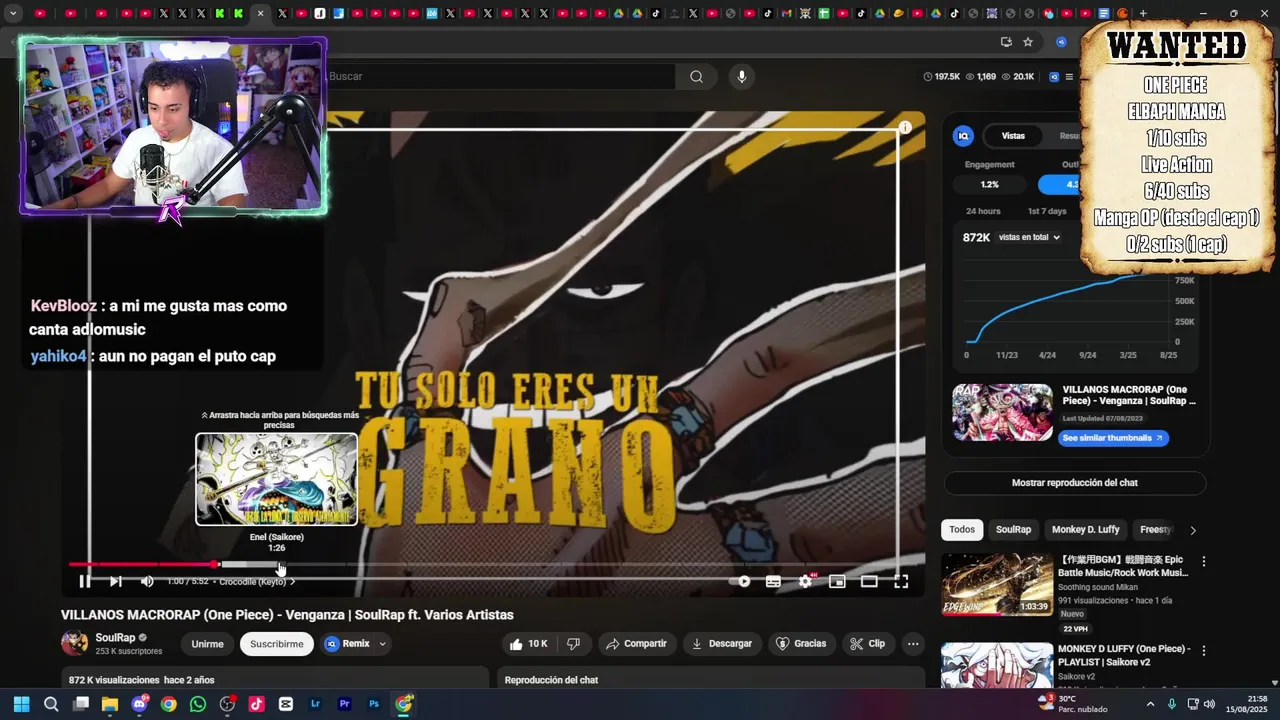Select the SoulRap filter chip
The image size is (1280, 720).
click(1013, 530)
